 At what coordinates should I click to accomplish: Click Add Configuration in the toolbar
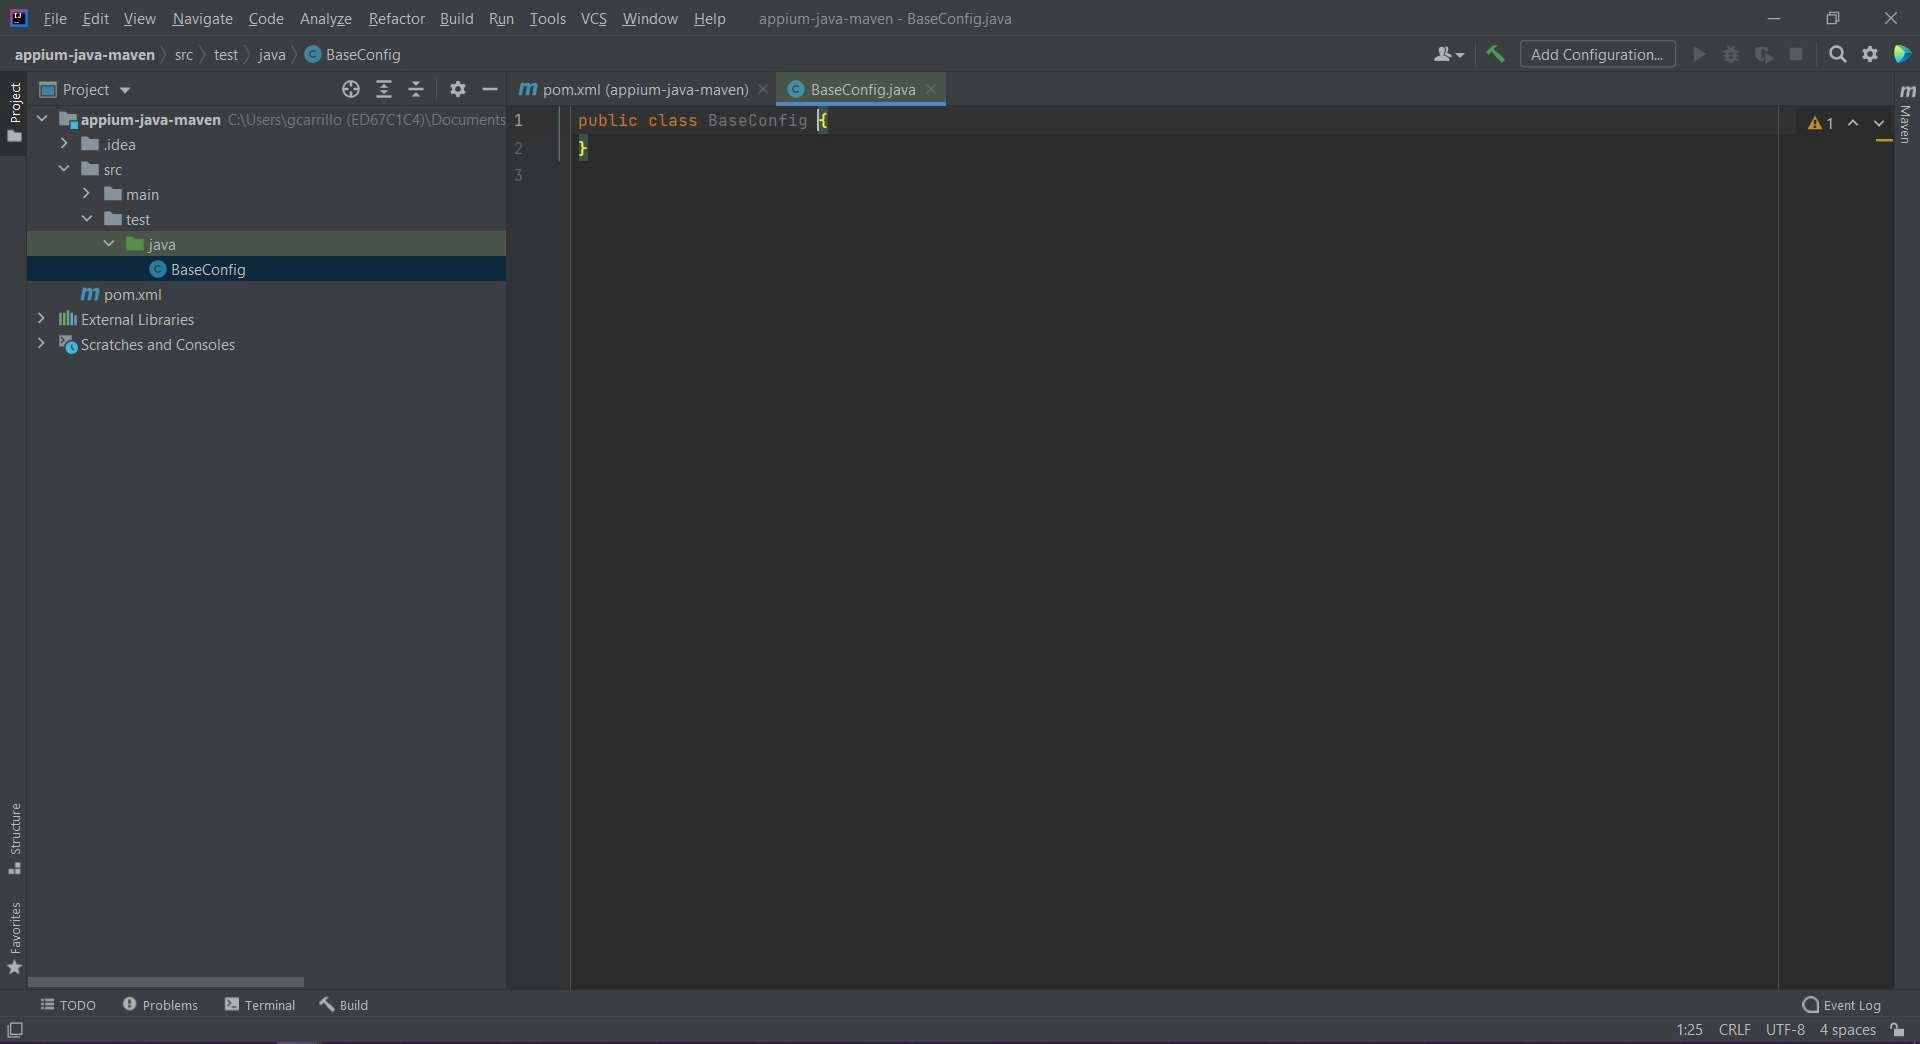tap(1597, 54)
